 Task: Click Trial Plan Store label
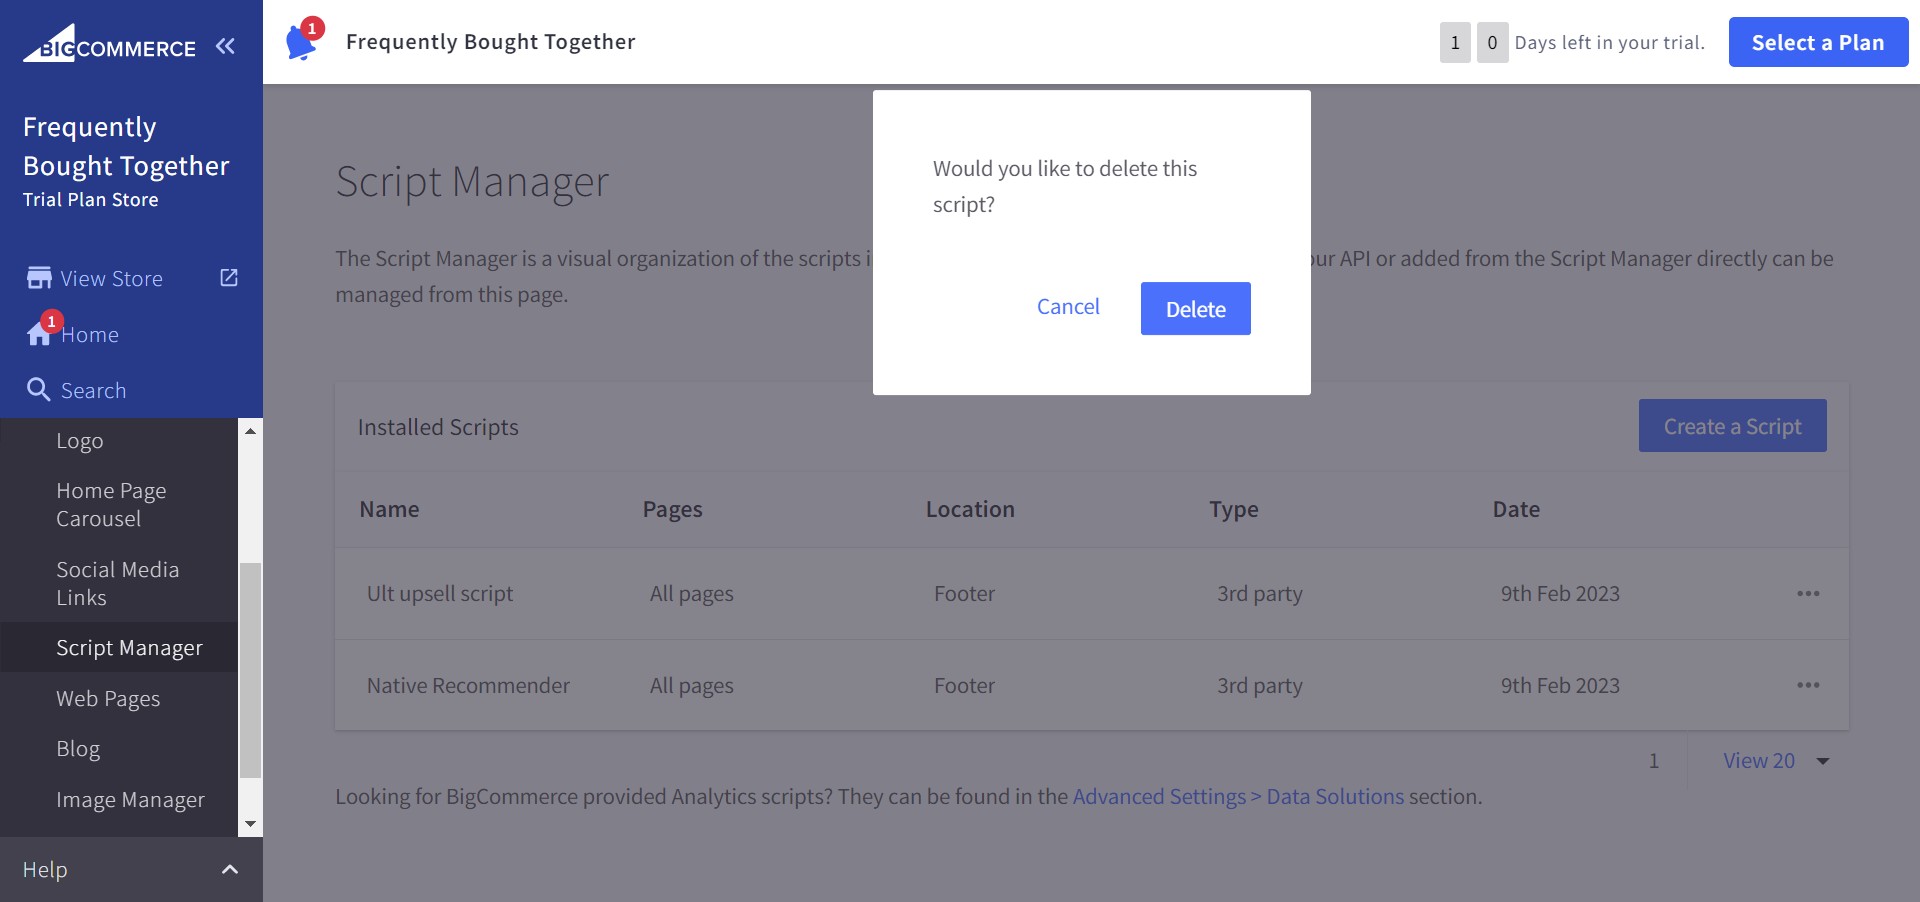[91, 200]
